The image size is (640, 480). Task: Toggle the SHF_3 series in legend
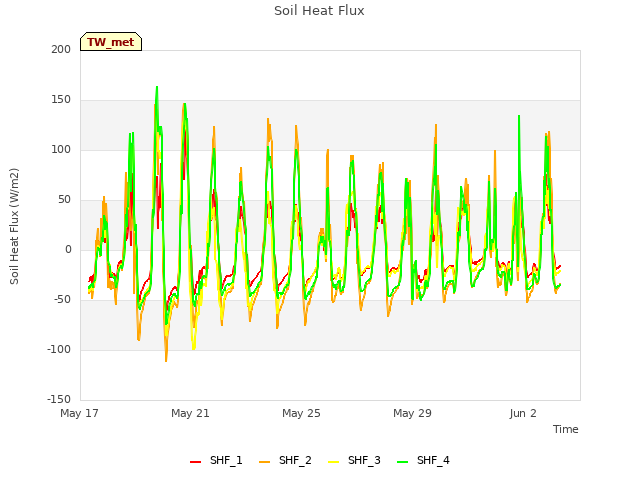(x=354, y=460)
